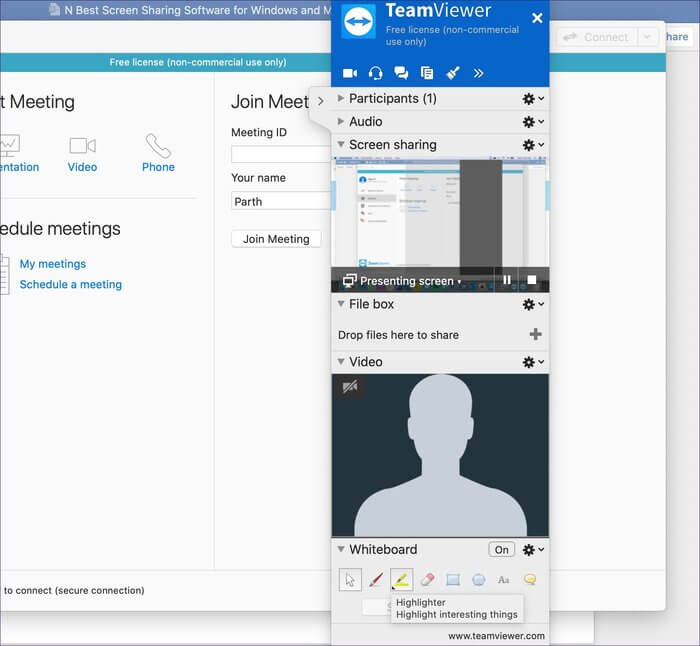Add a file with the plus icon
700x646 pixels.
535,334
